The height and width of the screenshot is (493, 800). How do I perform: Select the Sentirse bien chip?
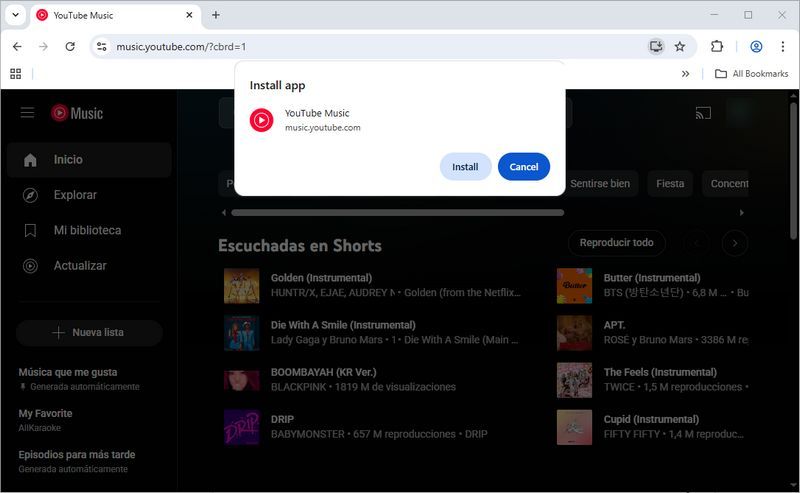point(600,183)
